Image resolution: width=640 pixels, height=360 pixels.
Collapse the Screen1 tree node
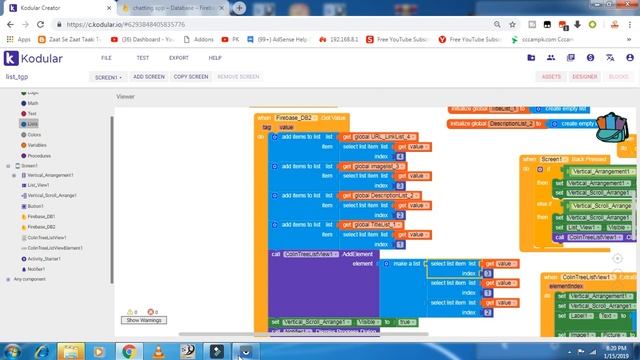pyautogui.click(x=8, y=166)
